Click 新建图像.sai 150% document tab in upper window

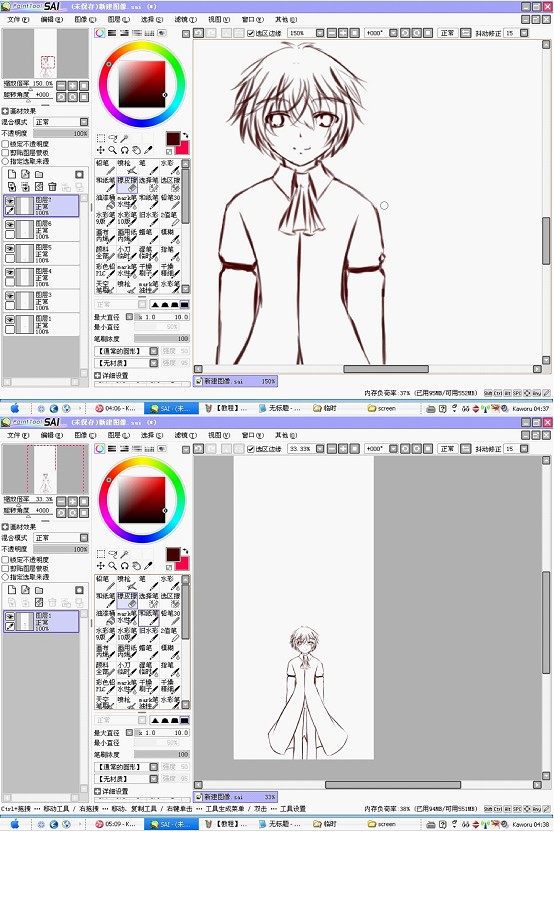tap(236, 381)
